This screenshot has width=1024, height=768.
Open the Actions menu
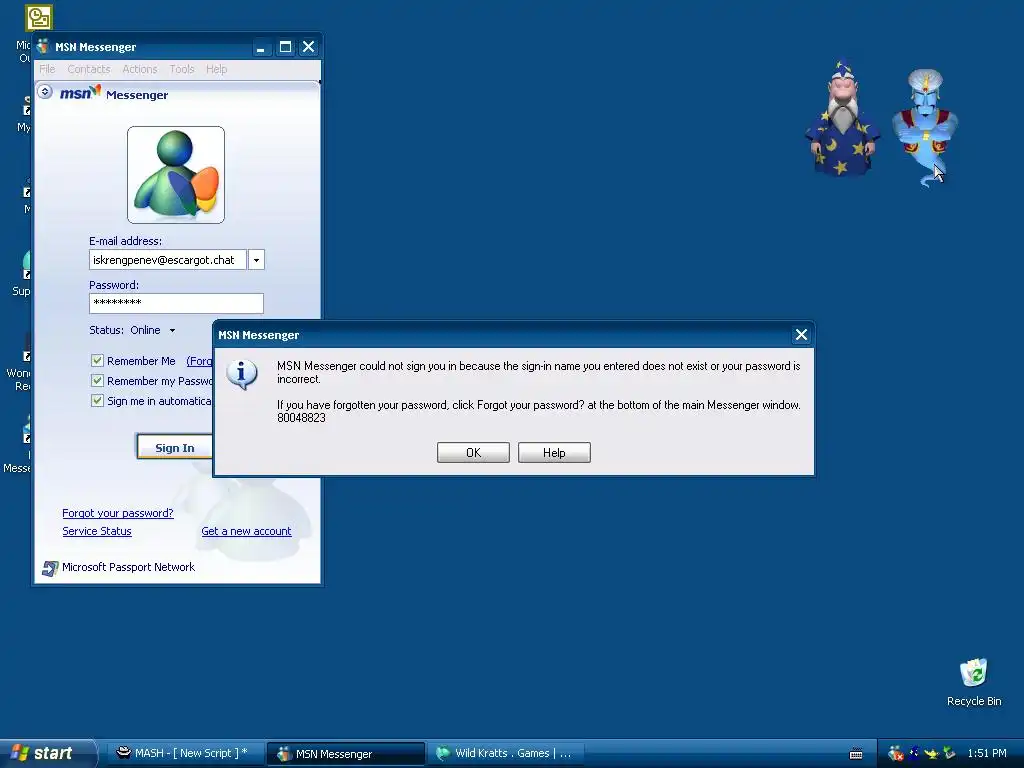point(140,69)
